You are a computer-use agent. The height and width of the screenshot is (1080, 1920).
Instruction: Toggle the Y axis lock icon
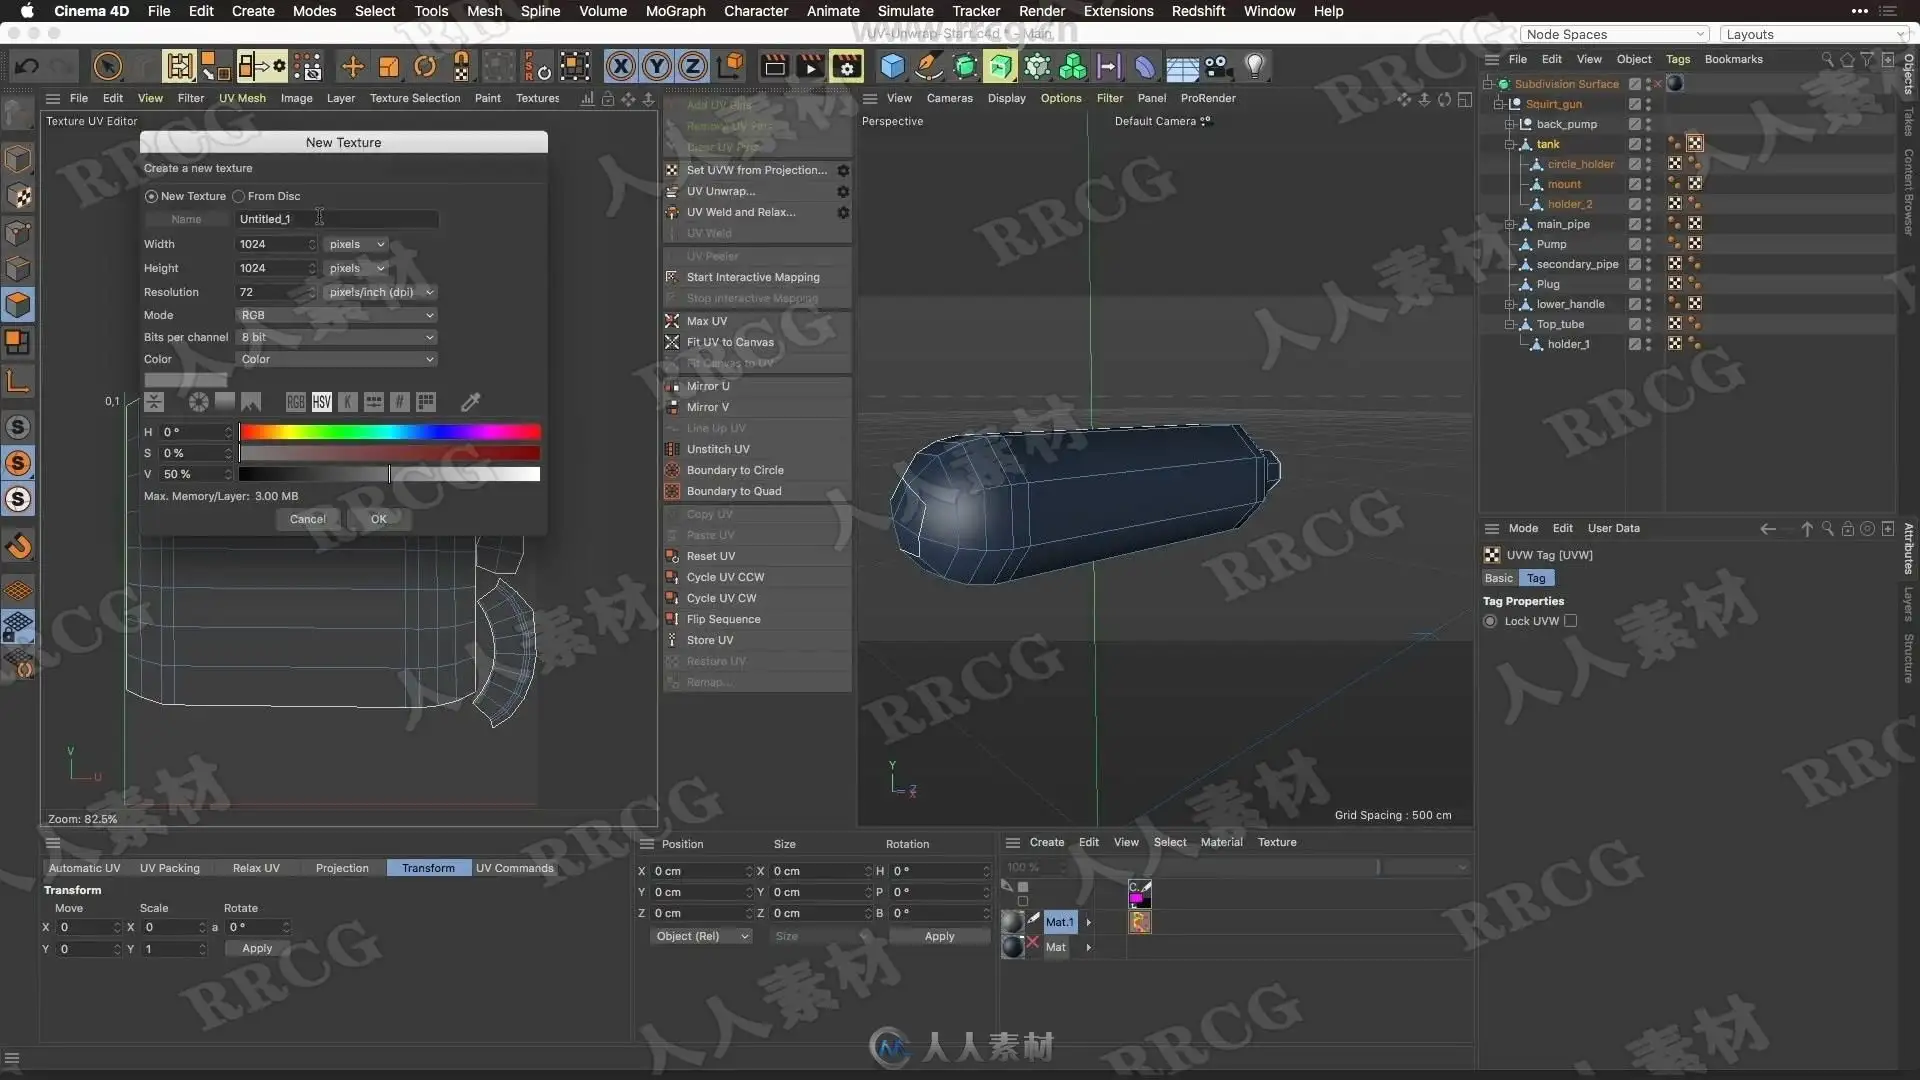[657, 67]
